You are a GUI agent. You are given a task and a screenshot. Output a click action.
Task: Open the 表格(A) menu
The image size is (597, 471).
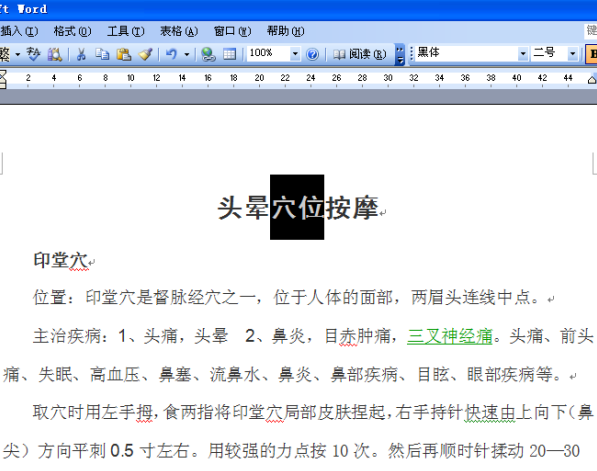(x=179, y=31)
